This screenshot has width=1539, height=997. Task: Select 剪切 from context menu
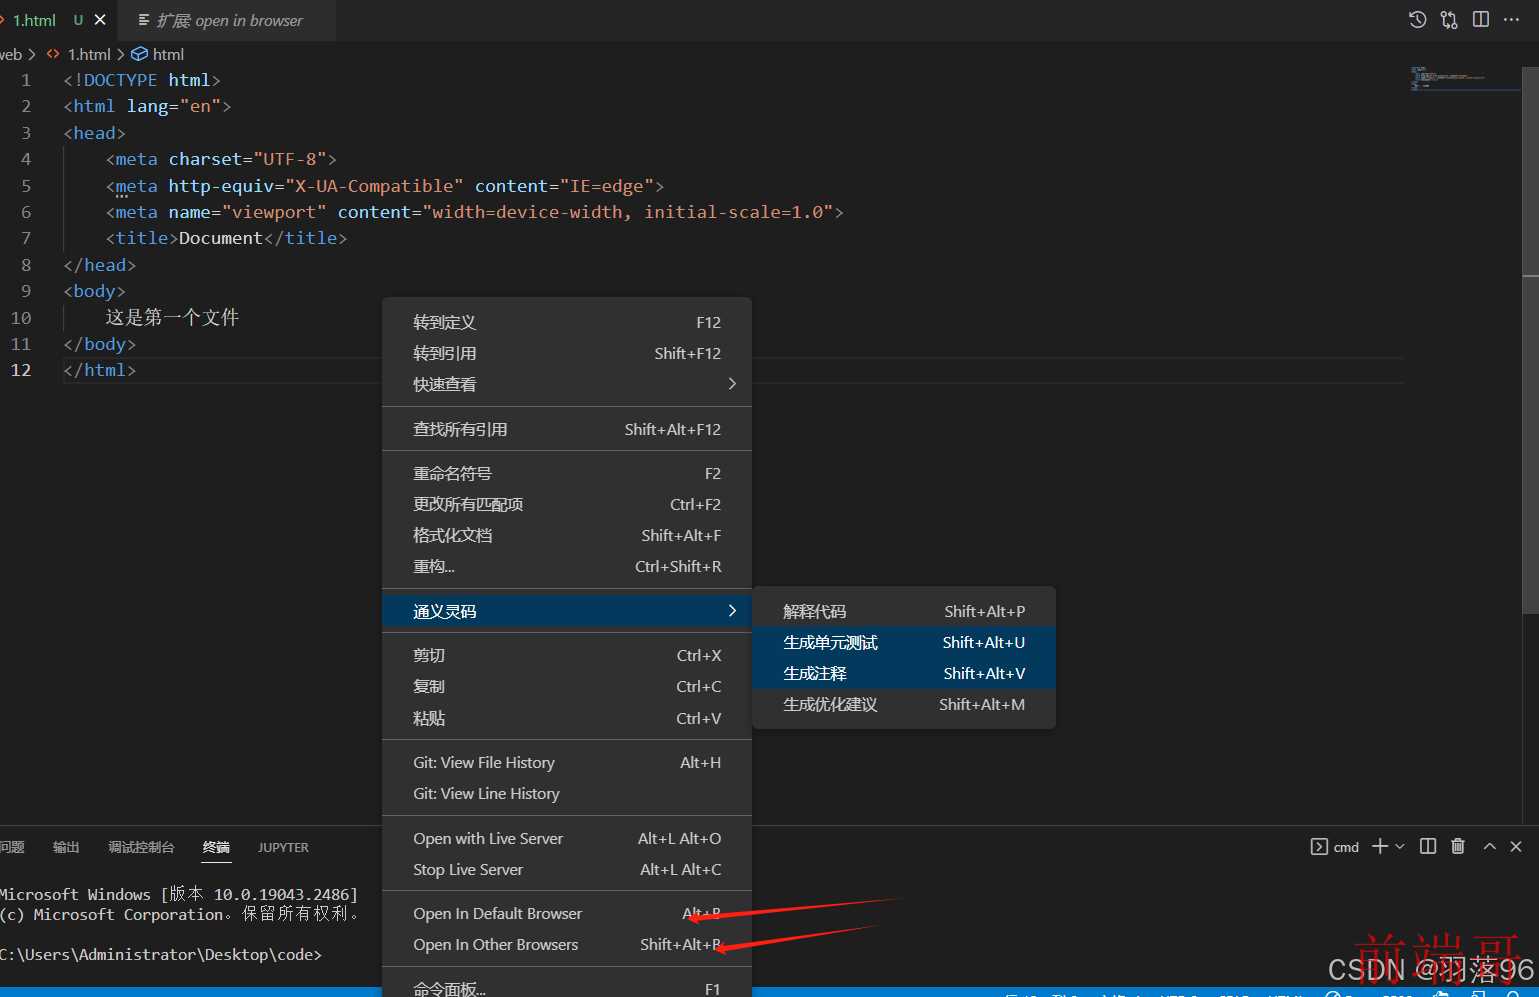[567, 655]
